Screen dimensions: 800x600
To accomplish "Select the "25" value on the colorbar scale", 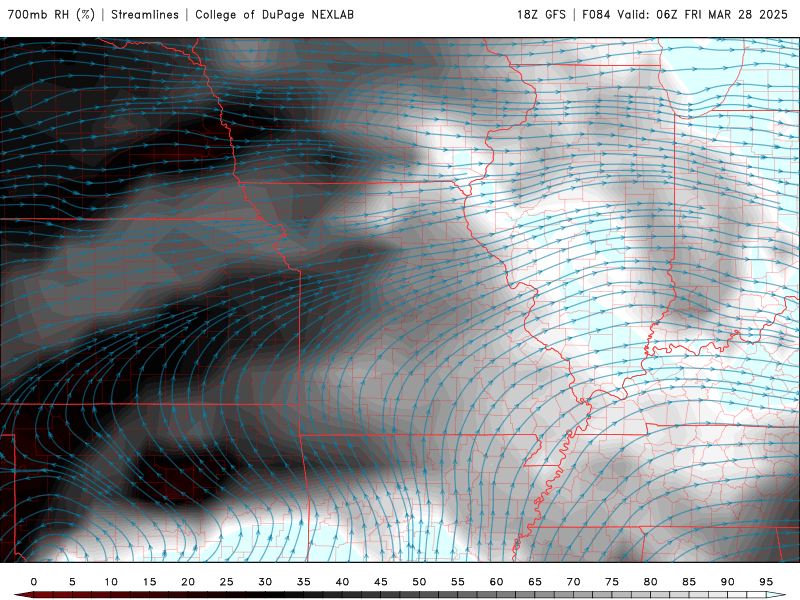I will (x=227, y=582).
